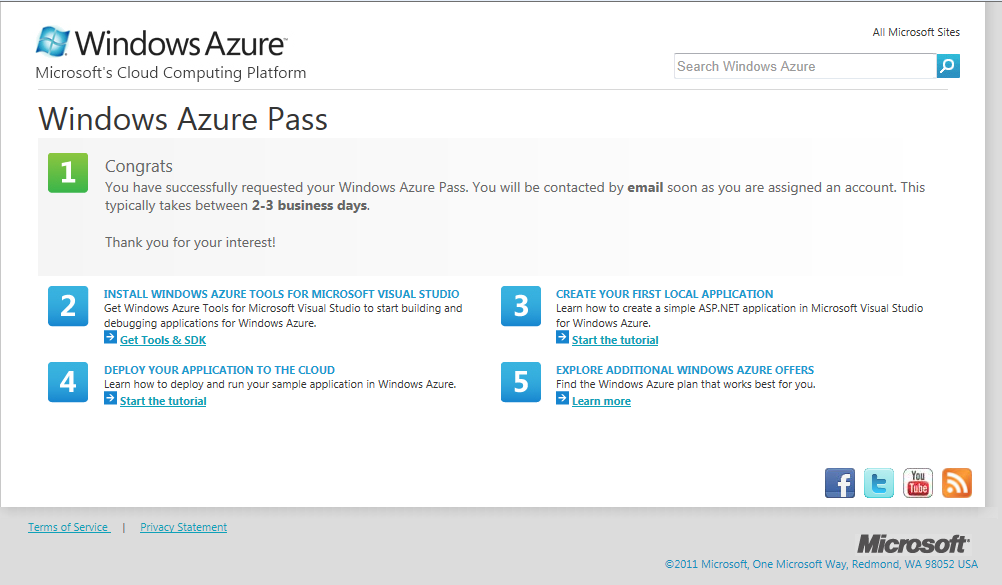Screen dimensions: 1002x585
Task: Click the Microsoft's Cloud Computing Platform tagline
Action: (x=171, y=73)
